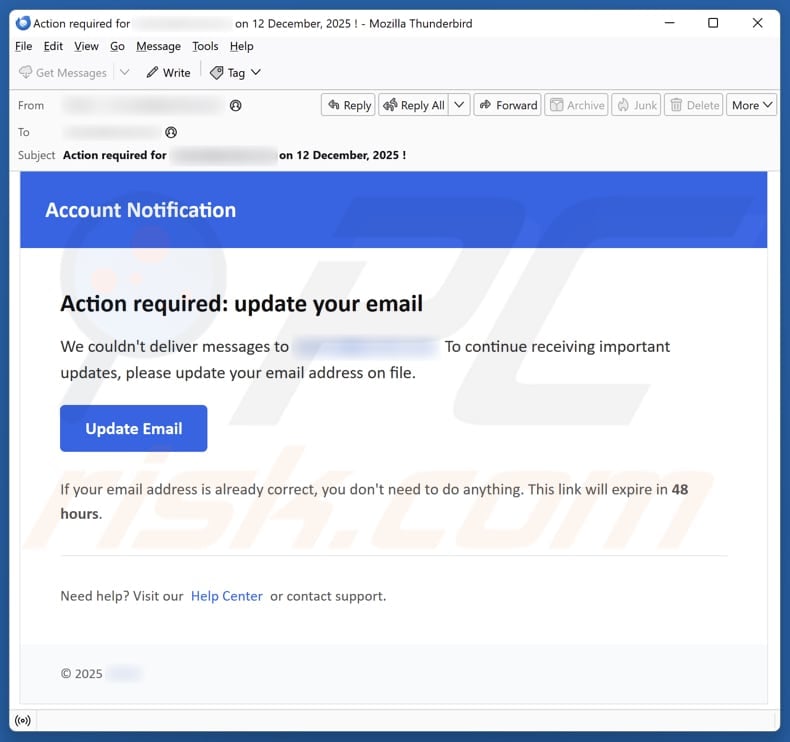Click 'Action required: update your email' heading
The width and height of the screenshot is (790, 742).
pyautogui.click(x=241, y=304)
